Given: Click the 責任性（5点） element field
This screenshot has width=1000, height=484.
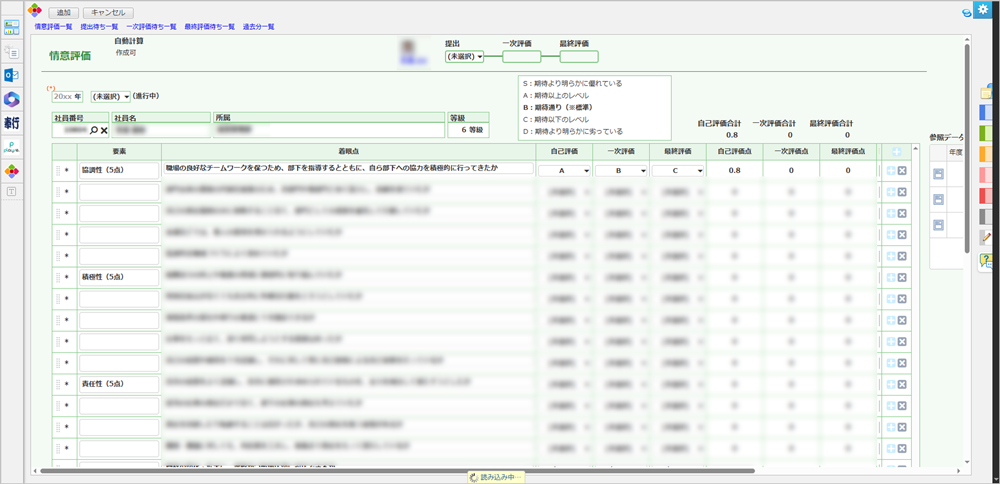Looking at the screenshot, I should pyautogui.click(x=119, y=385).
